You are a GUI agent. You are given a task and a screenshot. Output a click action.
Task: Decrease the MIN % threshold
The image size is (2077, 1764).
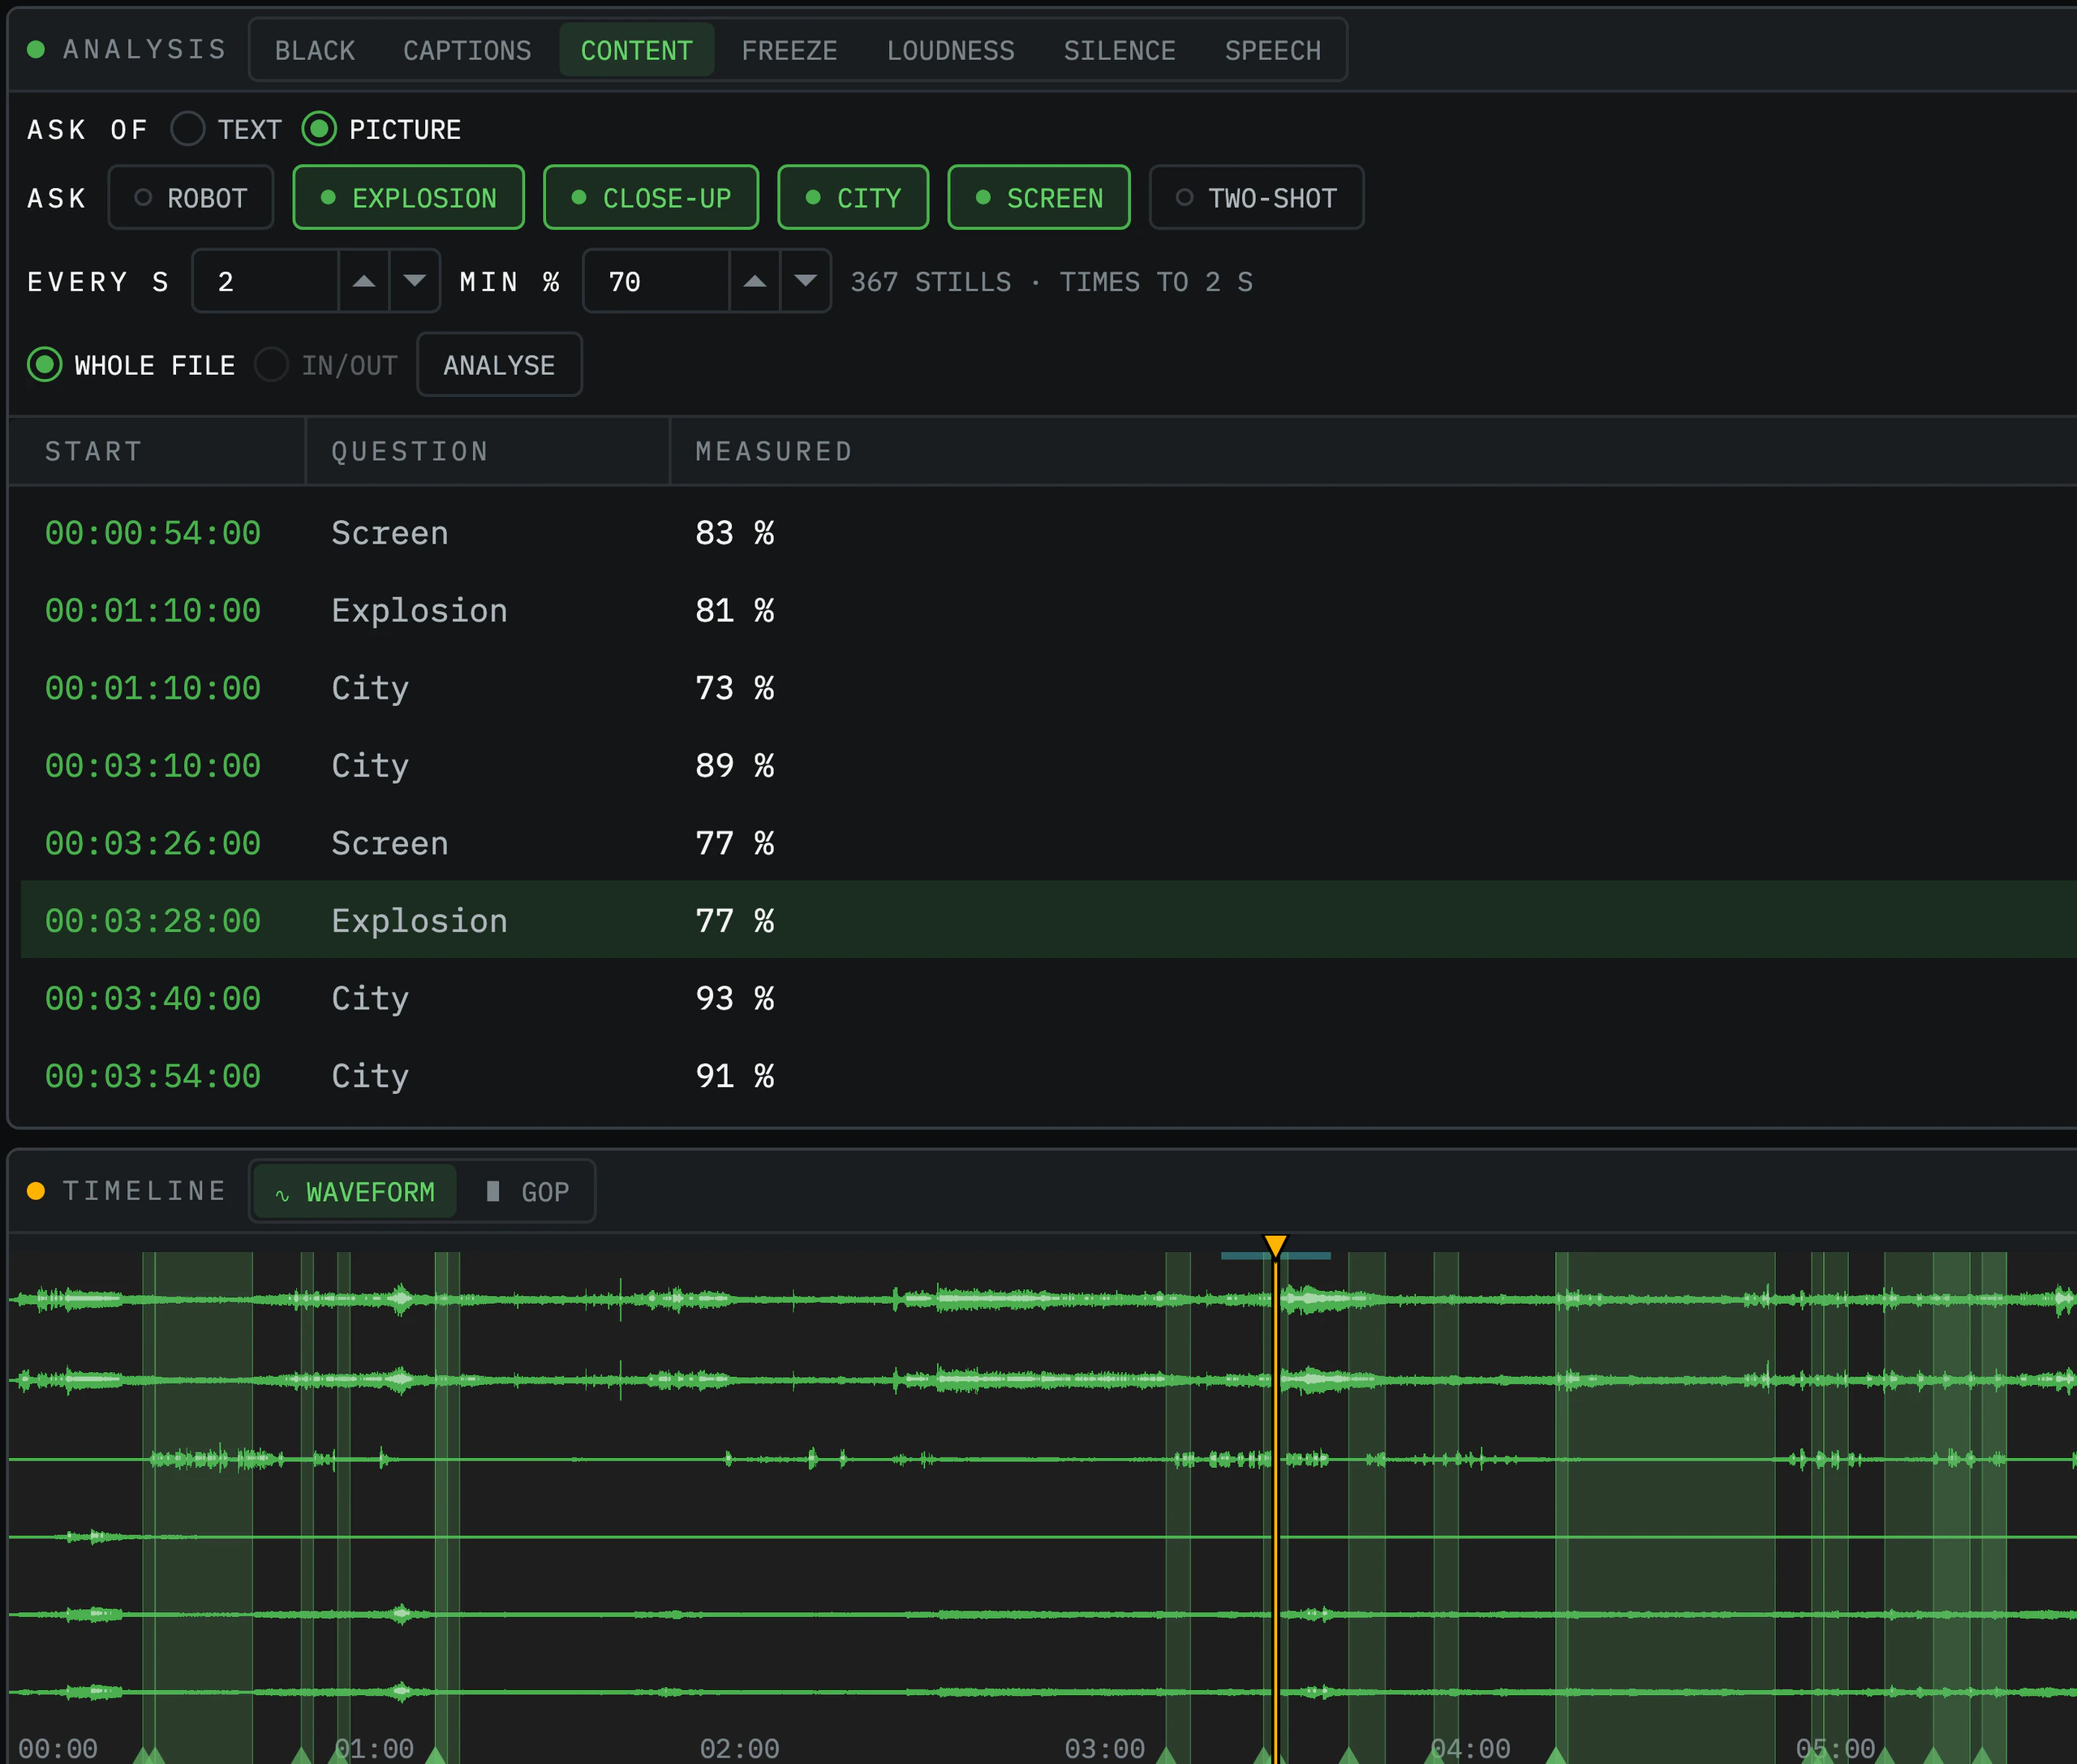pos(806,282)
